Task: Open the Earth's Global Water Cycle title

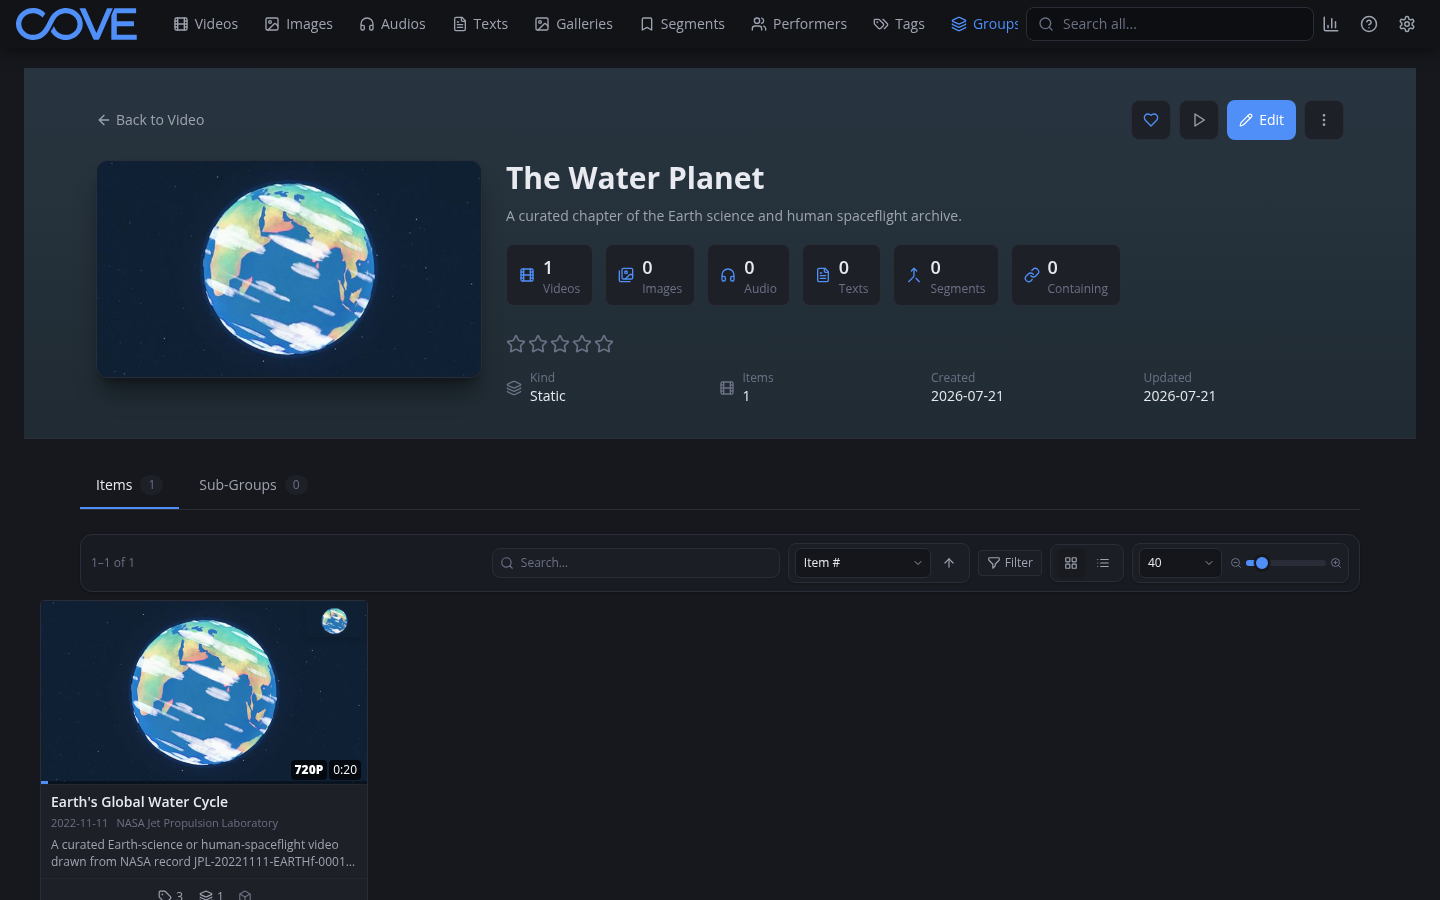Action: pos(139,802)
